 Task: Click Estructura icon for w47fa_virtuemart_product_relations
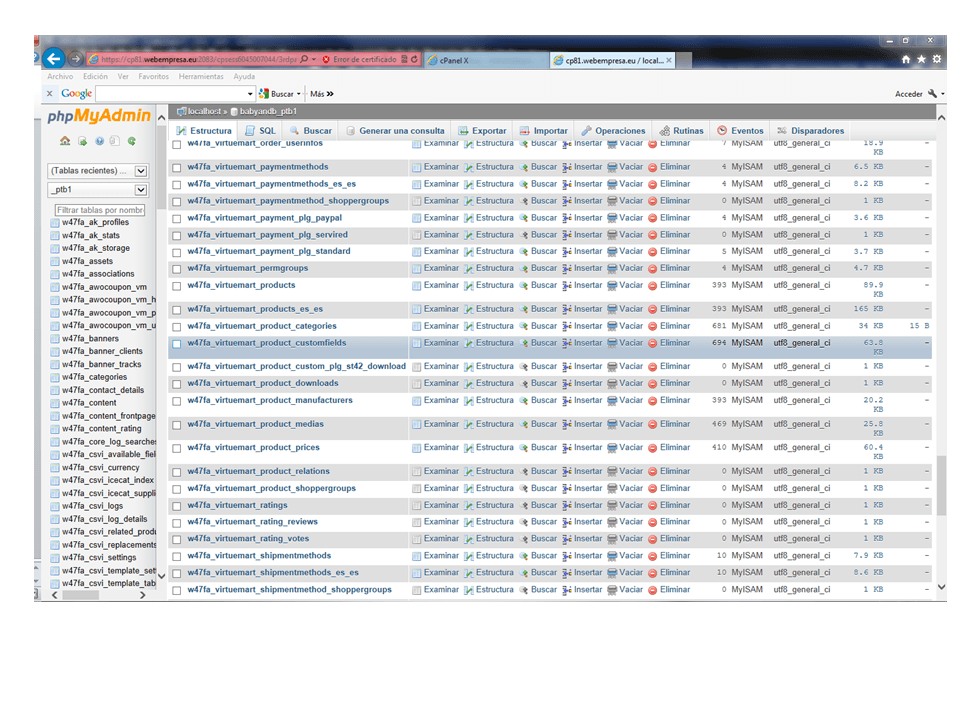click(x=469, y=472)
